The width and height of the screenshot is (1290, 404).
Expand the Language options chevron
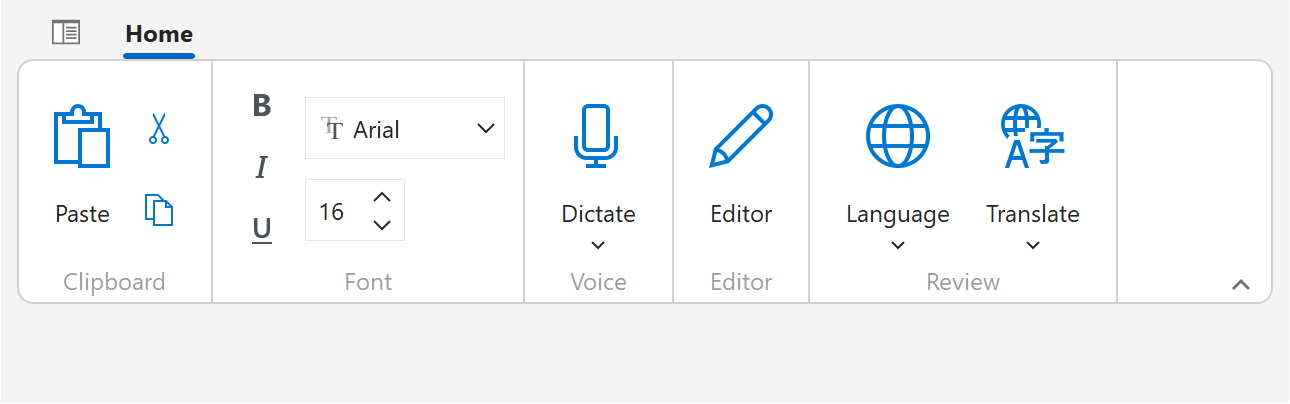pos(897,245)
